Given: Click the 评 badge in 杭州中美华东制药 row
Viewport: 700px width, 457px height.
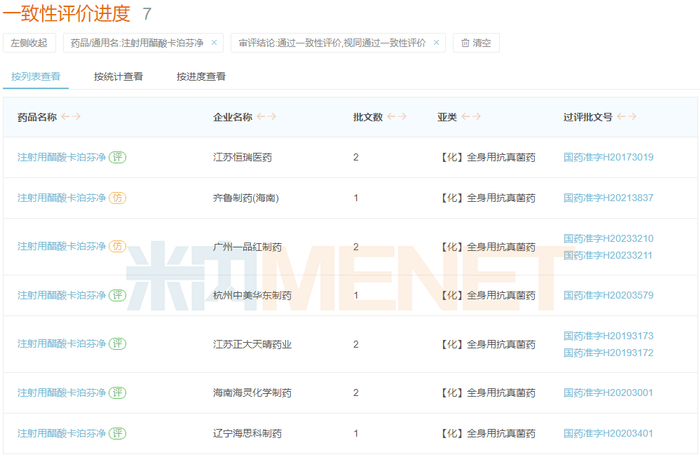Looking at the screenshot, I should tap(117, 295).
